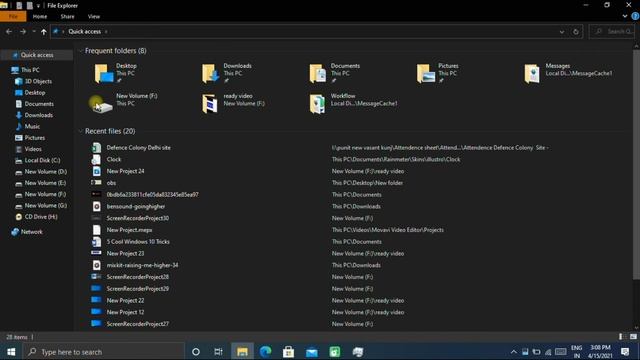Open the Home ribbon tab
This screenshot has width=640, height=360.
(40, 16)
